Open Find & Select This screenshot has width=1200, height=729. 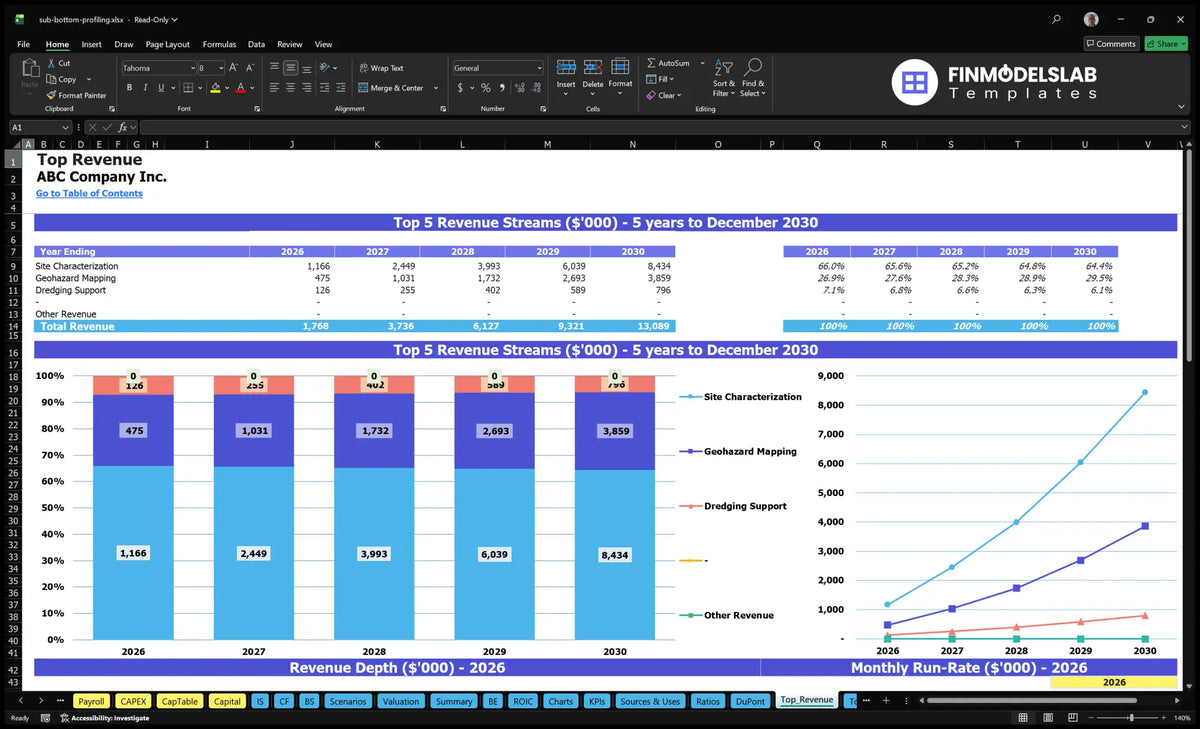(x=753, y=77)
